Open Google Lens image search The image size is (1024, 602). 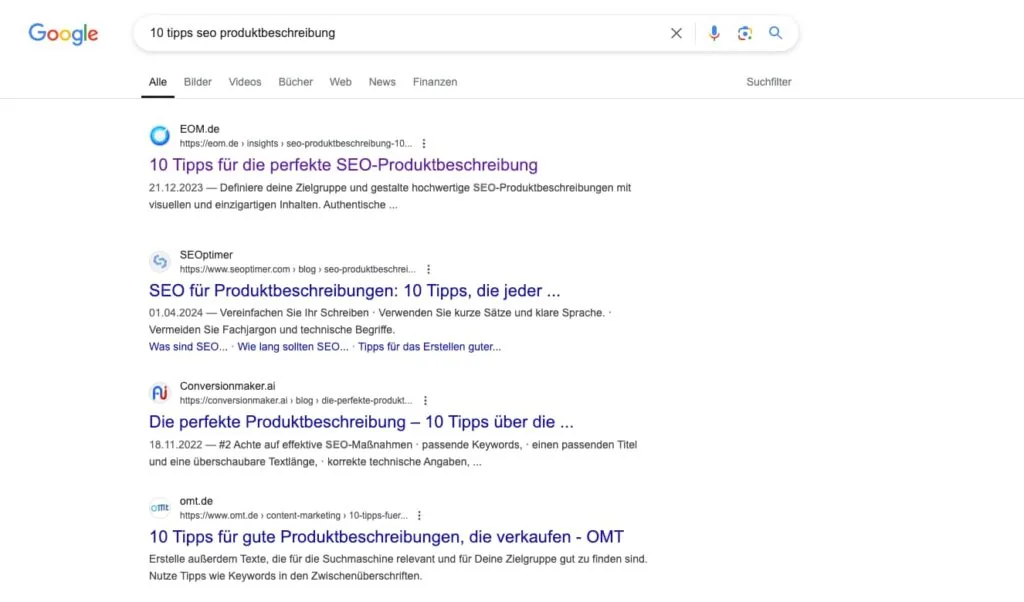(744, 33)
